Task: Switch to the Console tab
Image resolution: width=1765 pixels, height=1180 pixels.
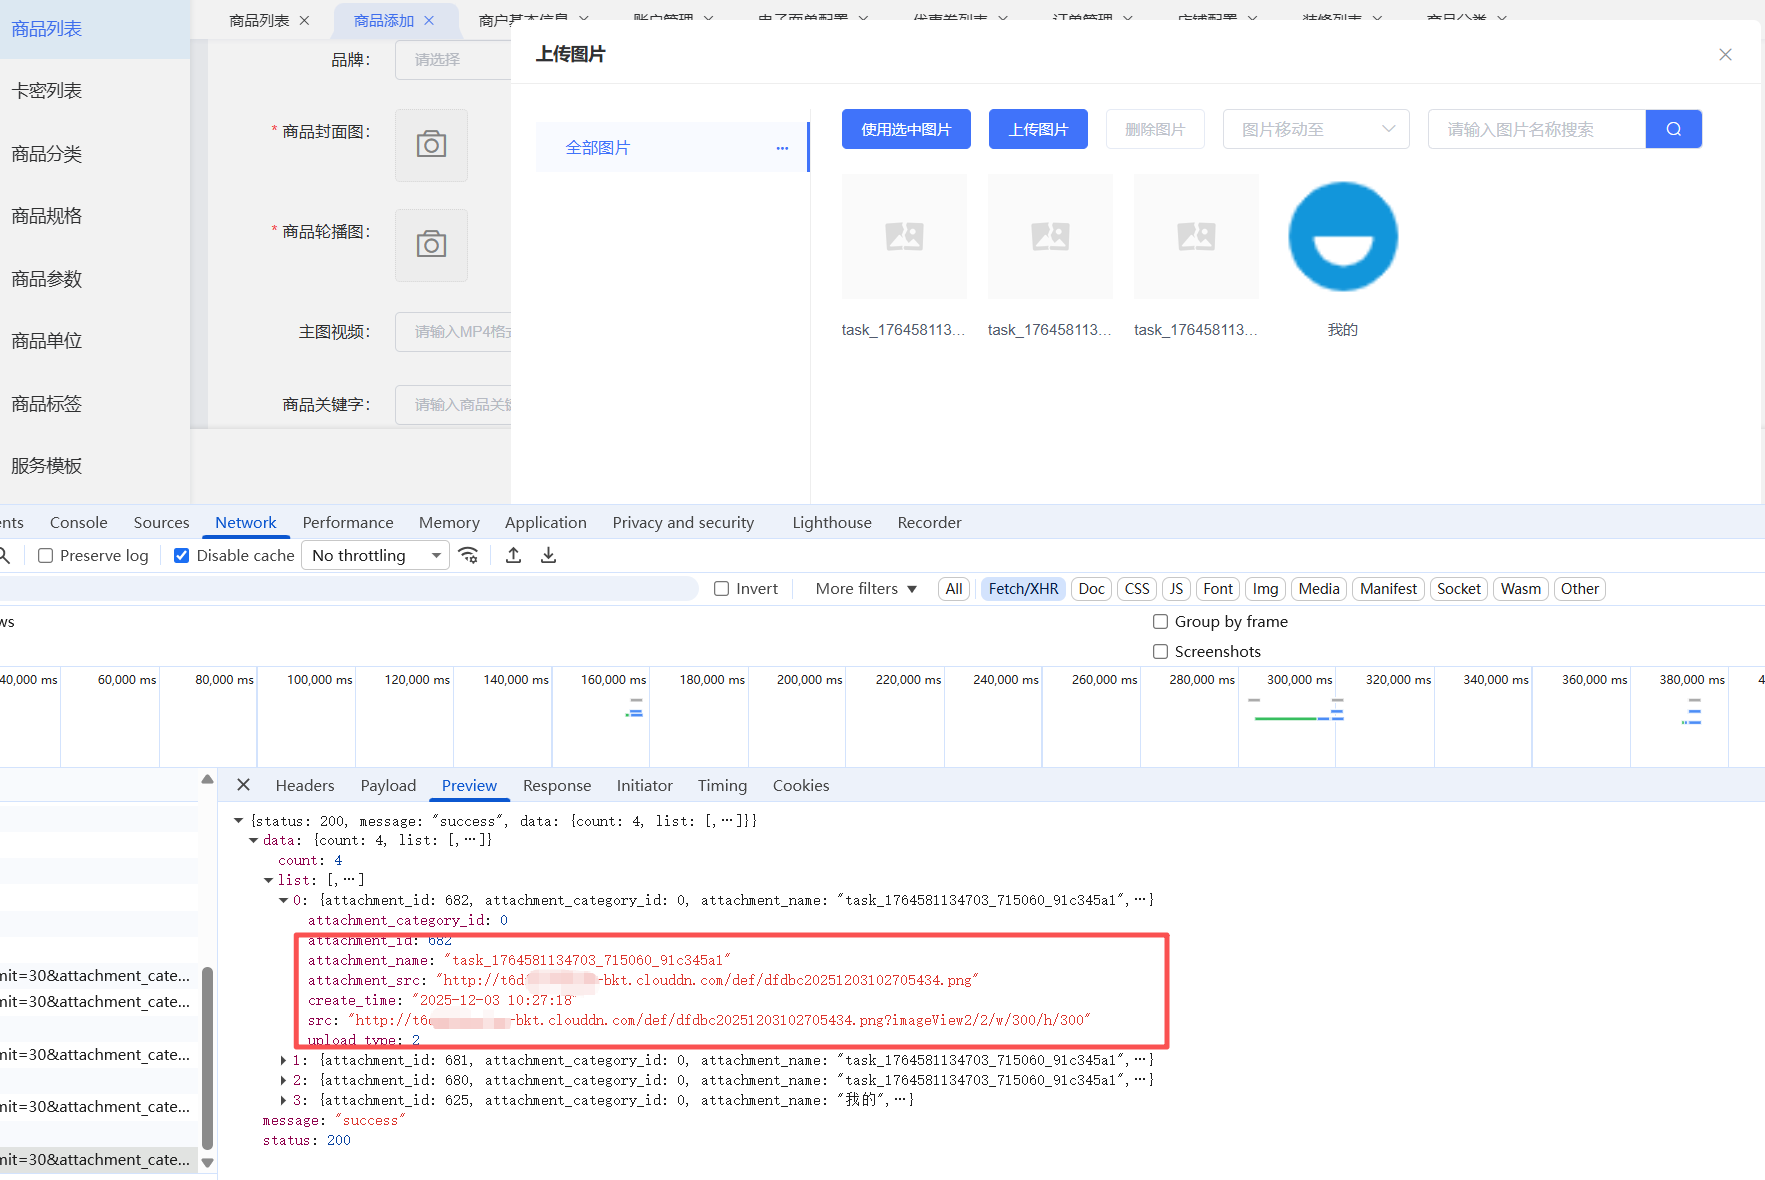Action: [x=78, y=522]
